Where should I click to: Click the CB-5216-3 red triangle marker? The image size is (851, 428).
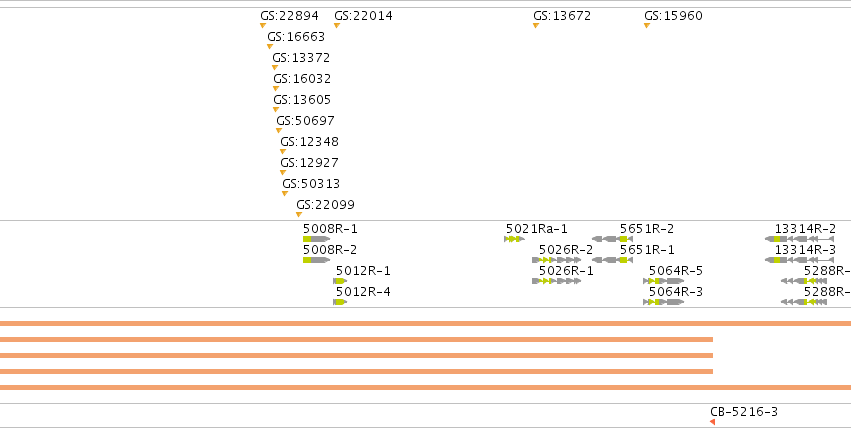click(x=713, y=422)
